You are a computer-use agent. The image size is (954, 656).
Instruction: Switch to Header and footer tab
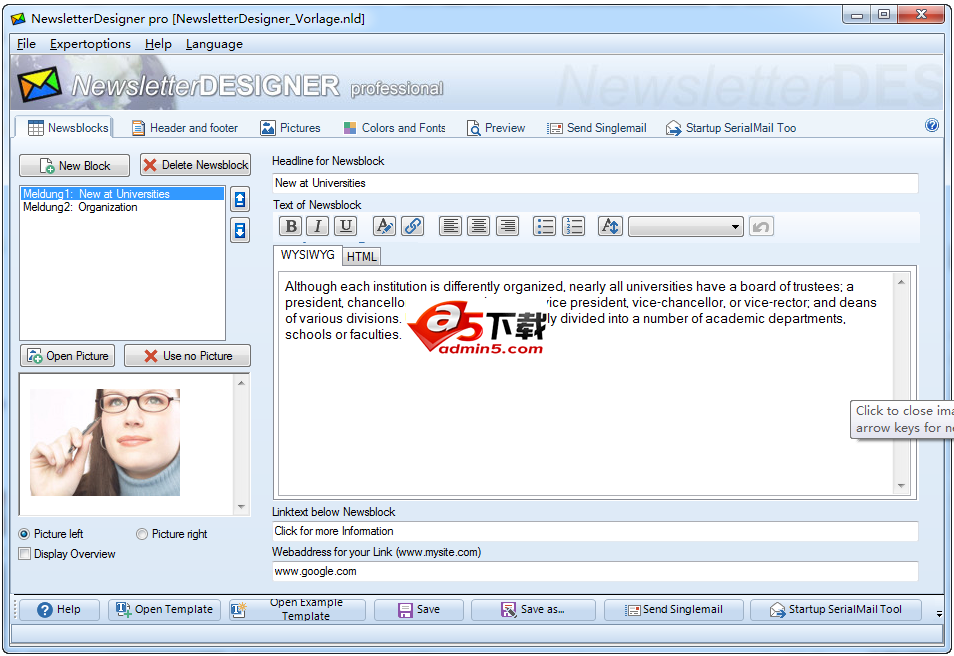click(185, 128)
